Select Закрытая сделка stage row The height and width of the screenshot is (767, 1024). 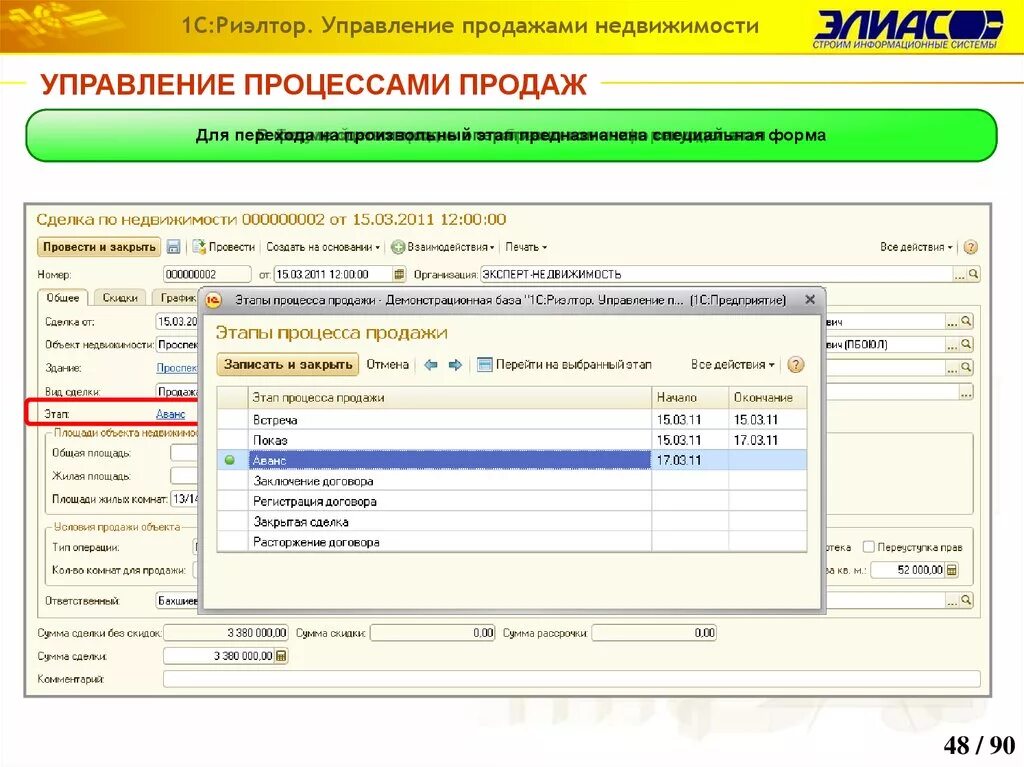tap(512, 521)
